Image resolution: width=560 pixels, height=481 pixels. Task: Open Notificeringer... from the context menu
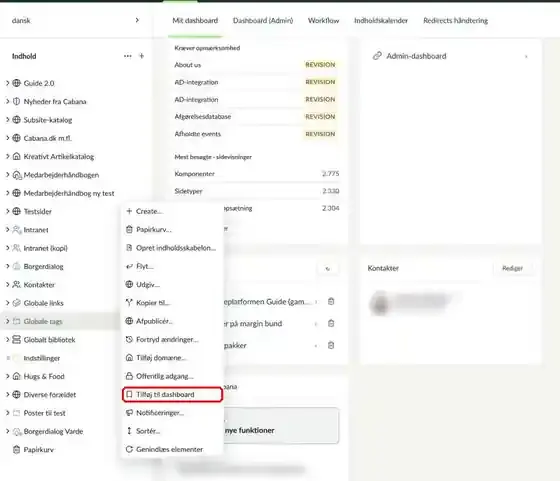pos(172,413)
